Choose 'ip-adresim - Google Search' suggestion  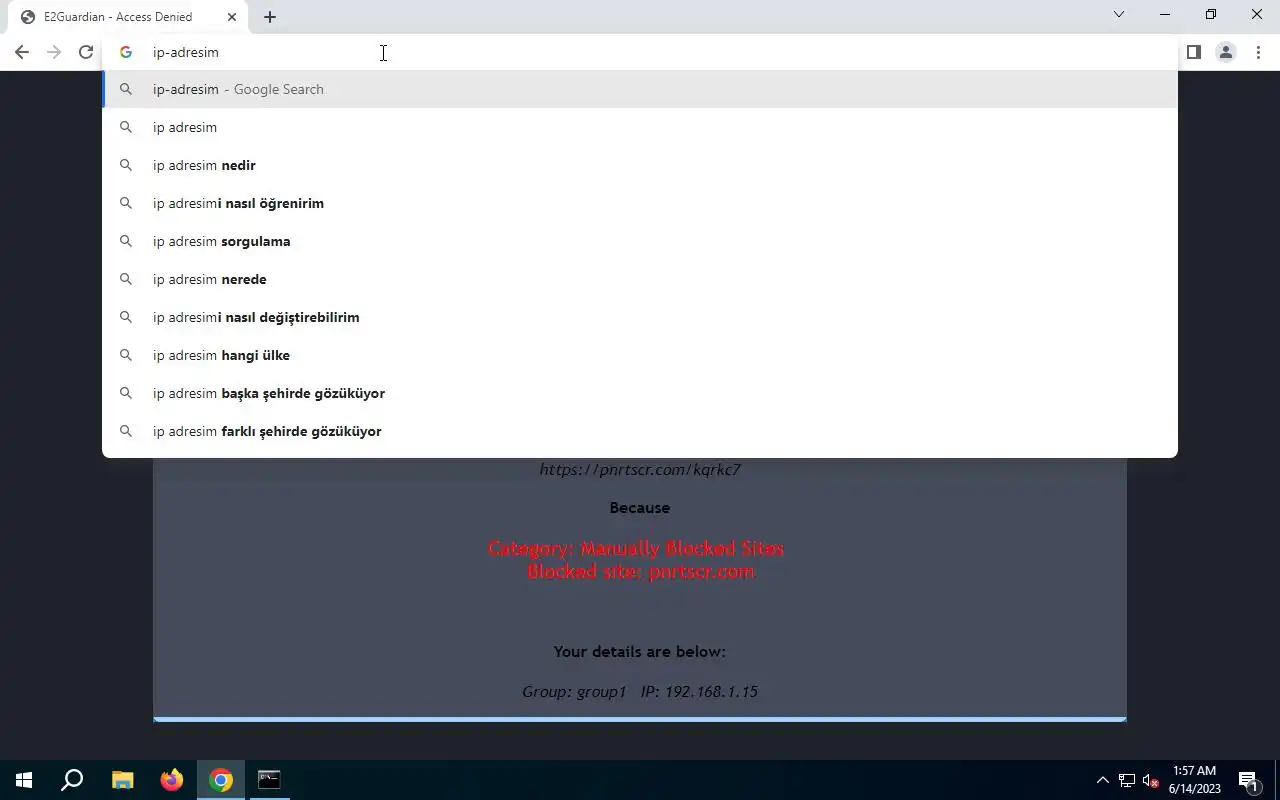coord(640,89)
